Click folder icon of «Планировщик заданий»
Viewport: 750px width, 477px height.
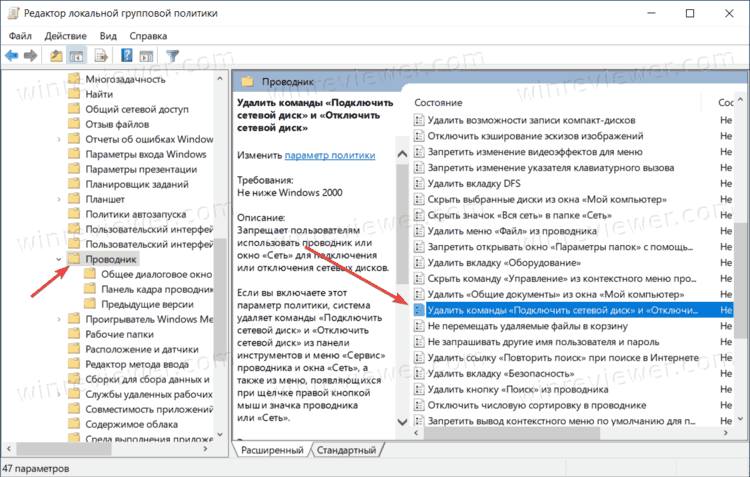(x=74, y=184)
